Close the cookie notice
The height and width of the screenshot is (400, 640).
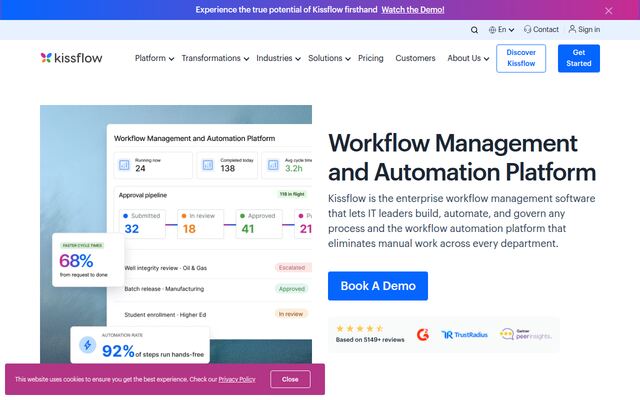click(x=290, y=380)
